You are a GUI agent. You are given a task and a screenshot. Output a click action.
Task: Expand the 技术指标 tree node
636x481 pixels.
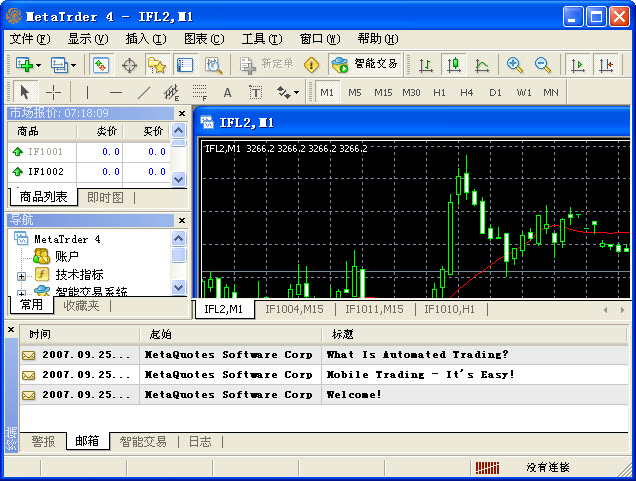coord(21,275)
